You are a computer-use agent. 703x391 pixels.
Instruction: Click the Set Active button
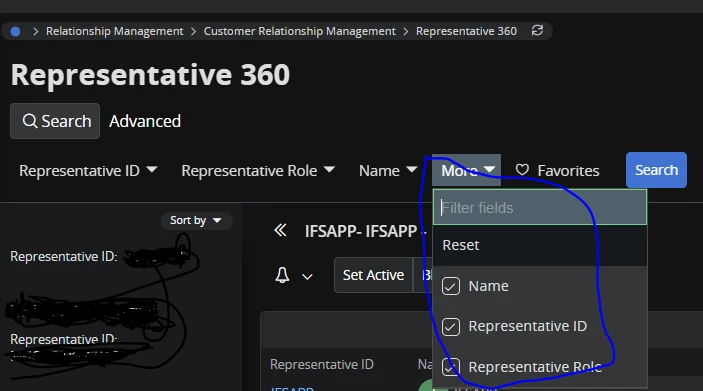[373, 275]
